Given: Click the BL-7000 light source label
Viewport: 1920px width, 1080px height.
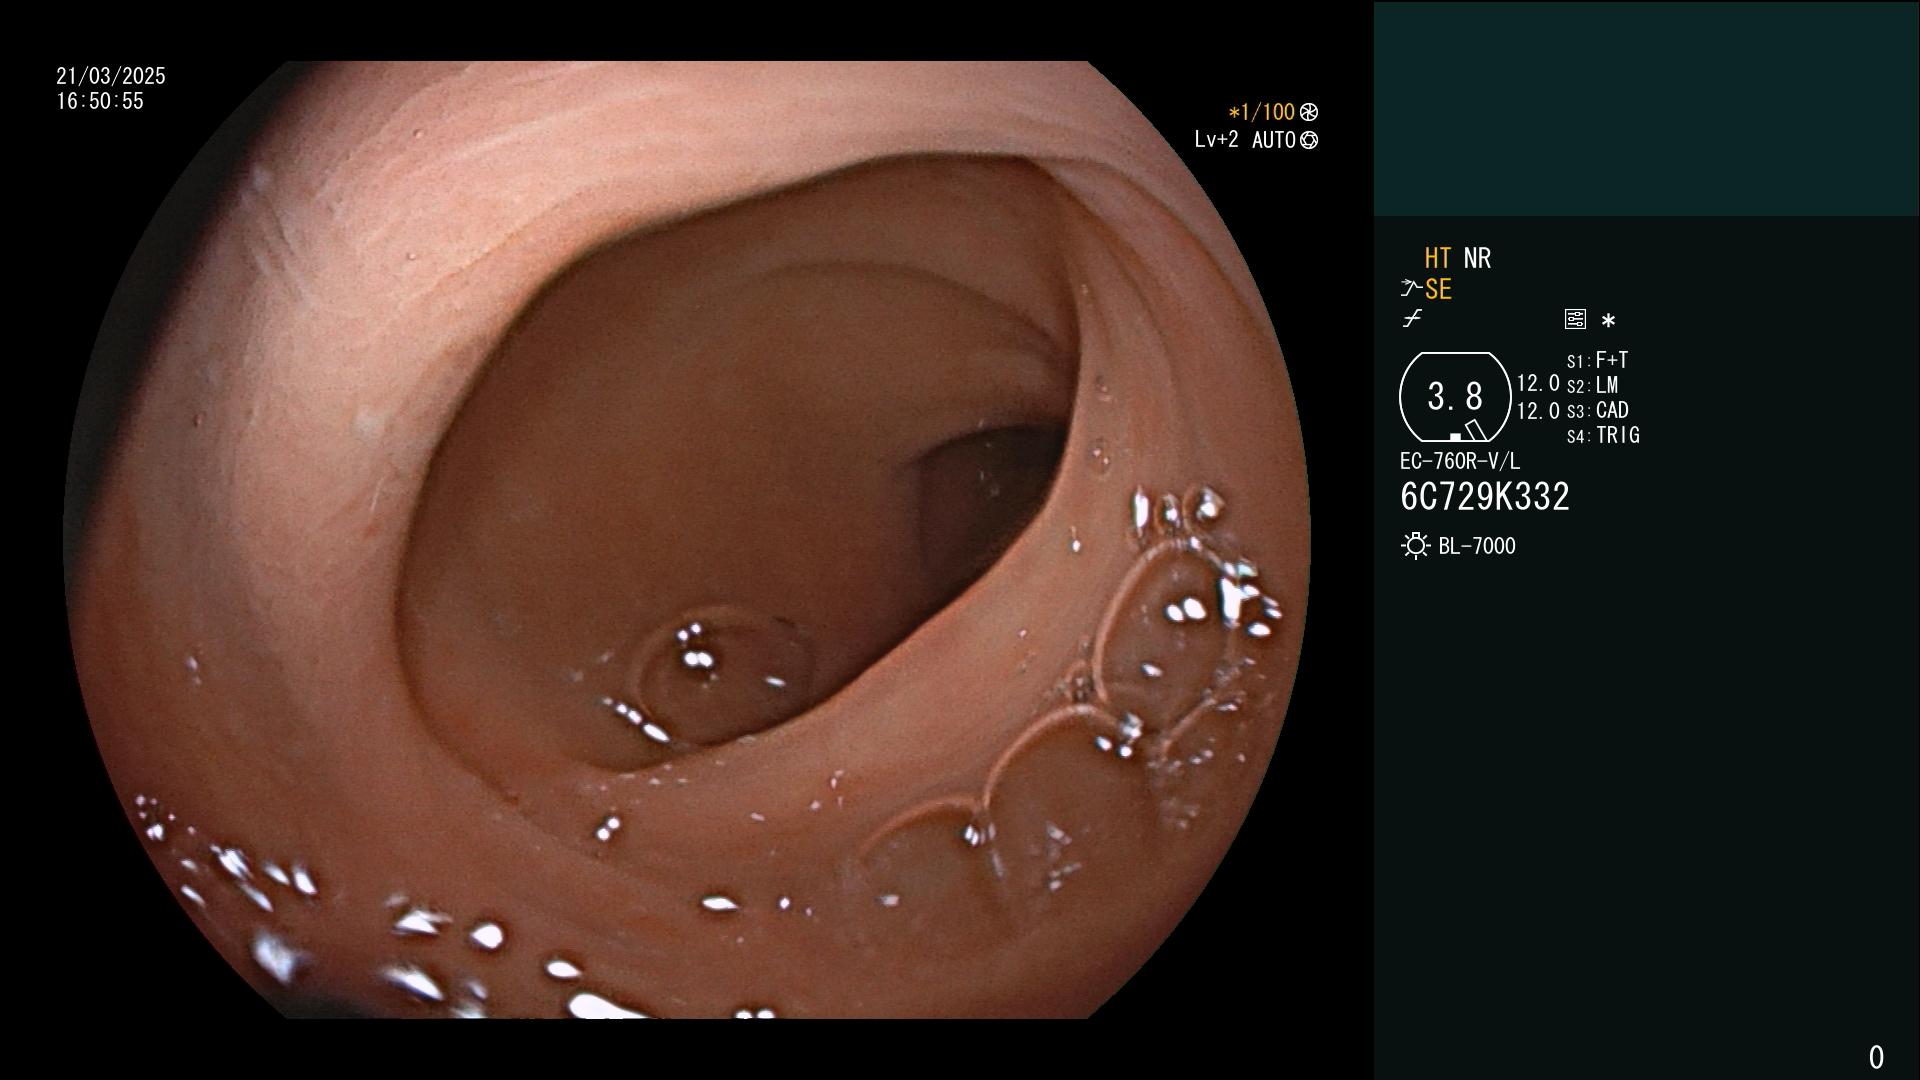Looking at the screenshot, I should tap(1477, 546).
